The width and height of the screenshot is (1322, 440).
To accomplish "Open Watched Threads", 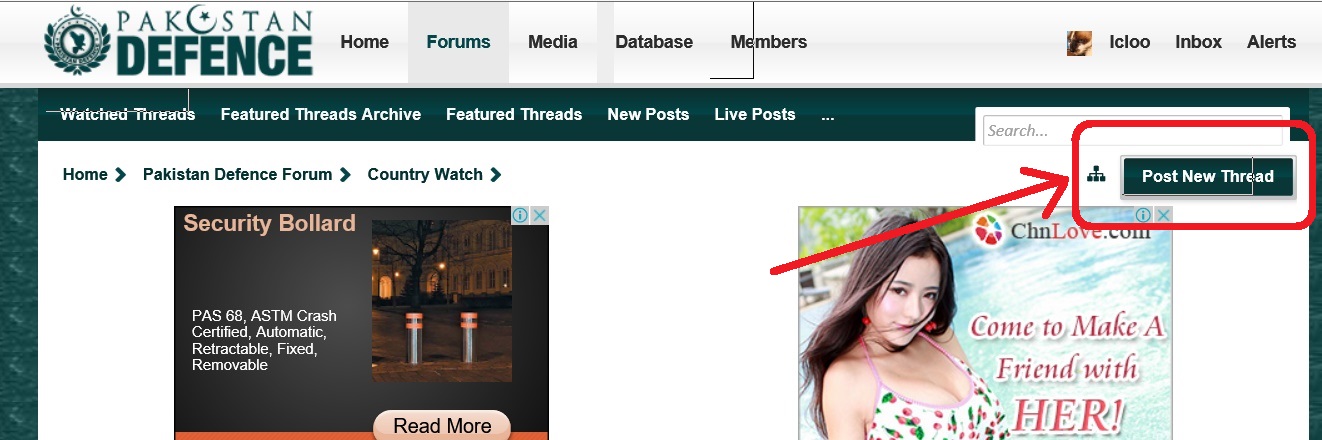I will tap(128, 114).
